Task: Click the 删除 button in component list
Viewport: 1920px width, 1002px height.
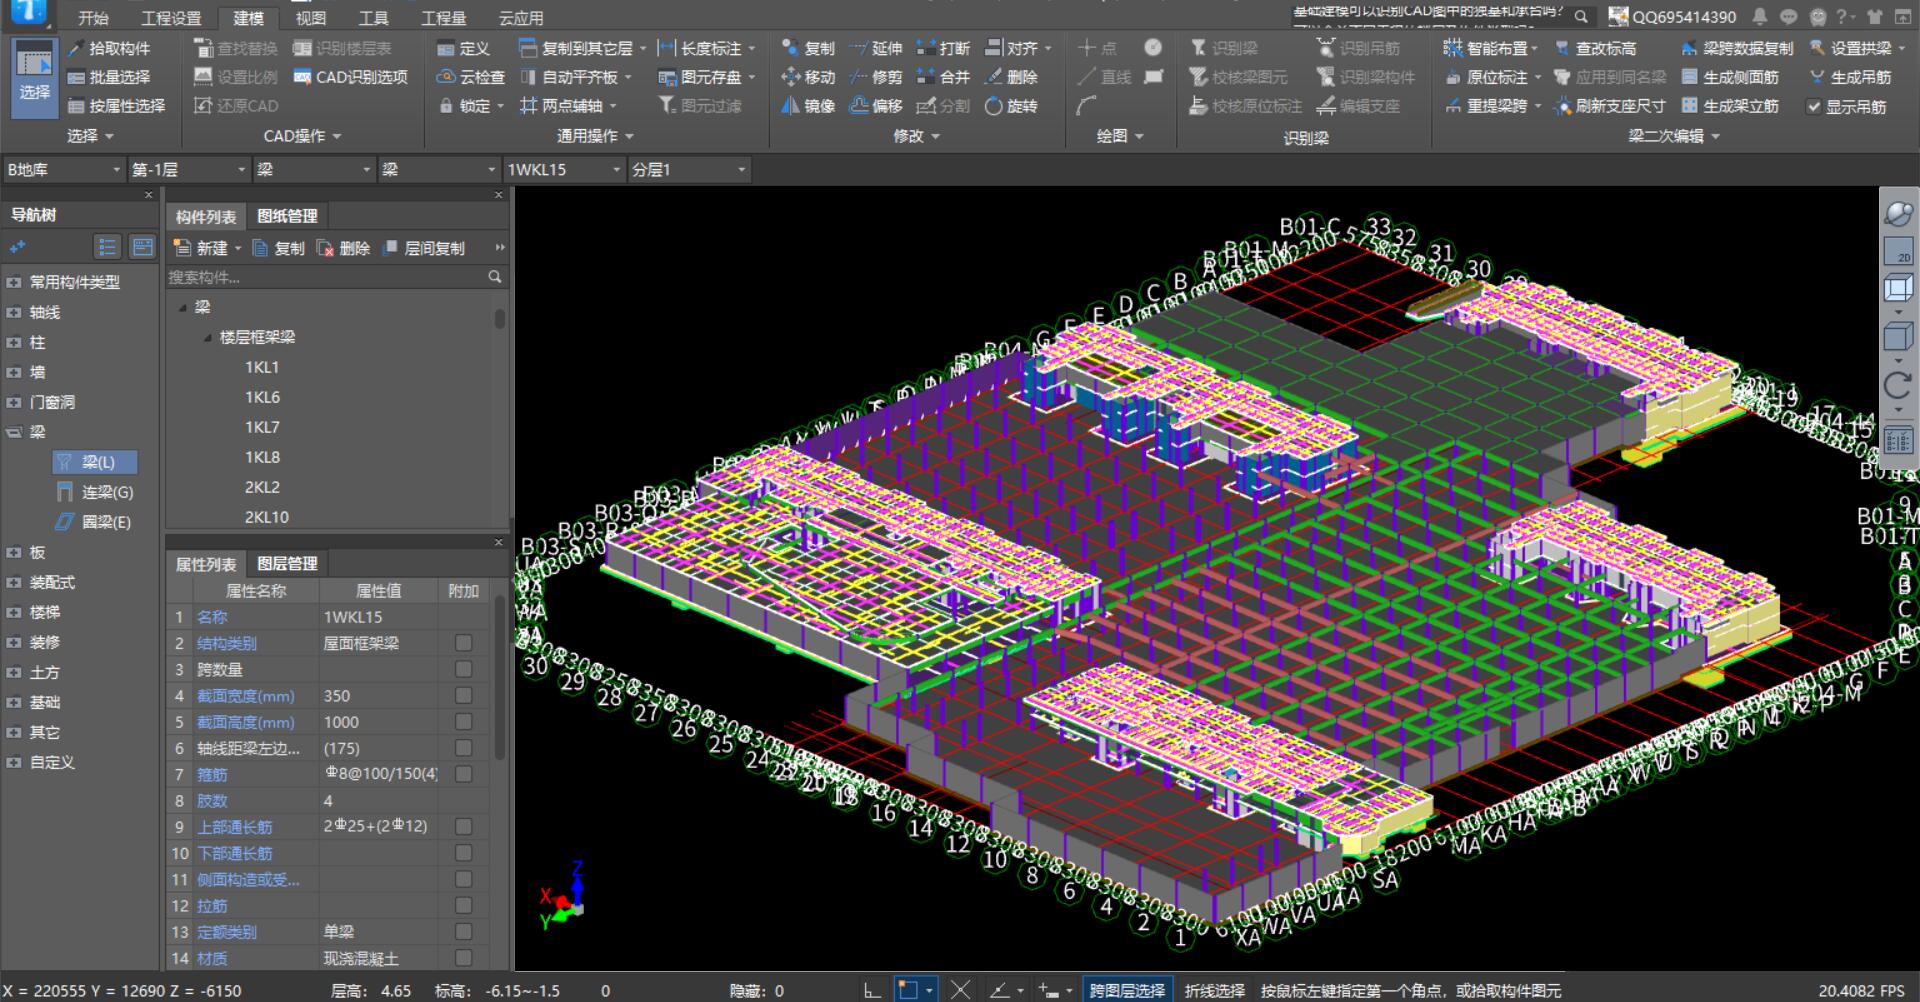Action: [x=343, y=248]
